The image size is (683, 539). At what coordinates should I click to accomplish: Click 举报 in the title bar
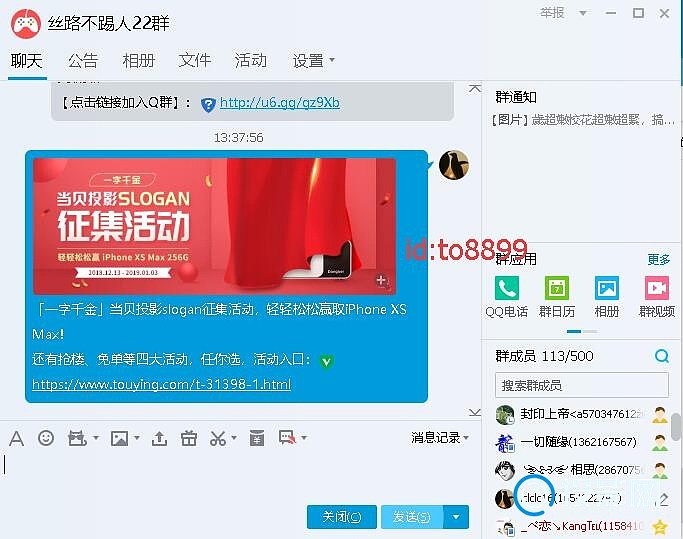click(x=552, y=13)
